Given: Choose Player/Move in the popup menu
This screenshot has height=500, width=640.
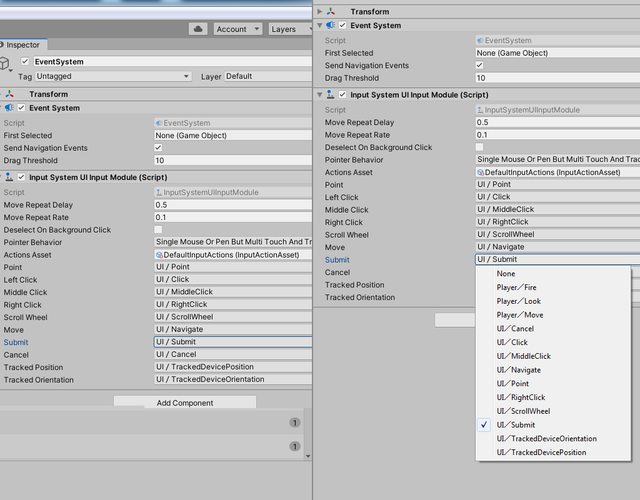Looking at the screenshot, I should click(553, 315).
